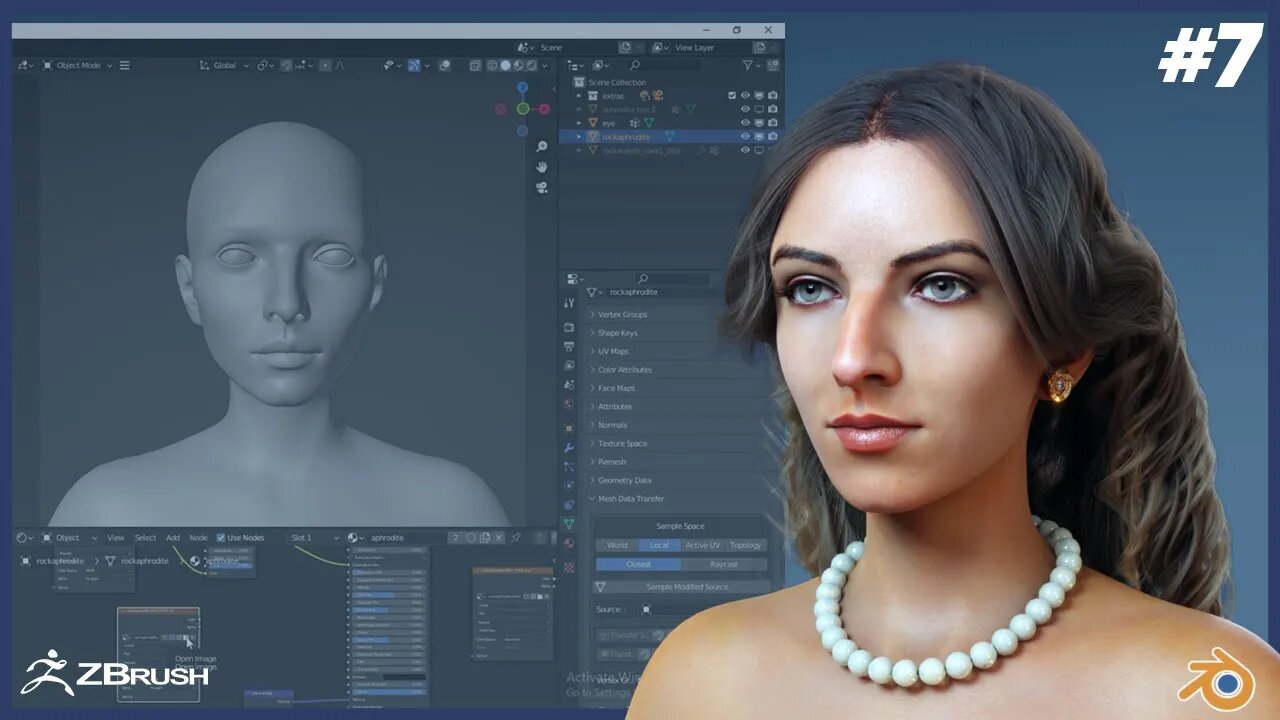This screenshot has height=720, width=1280.
Task: Click aphrodite in node editor breadcrumb
Action: pyautogui.click(x=221, y=561)
